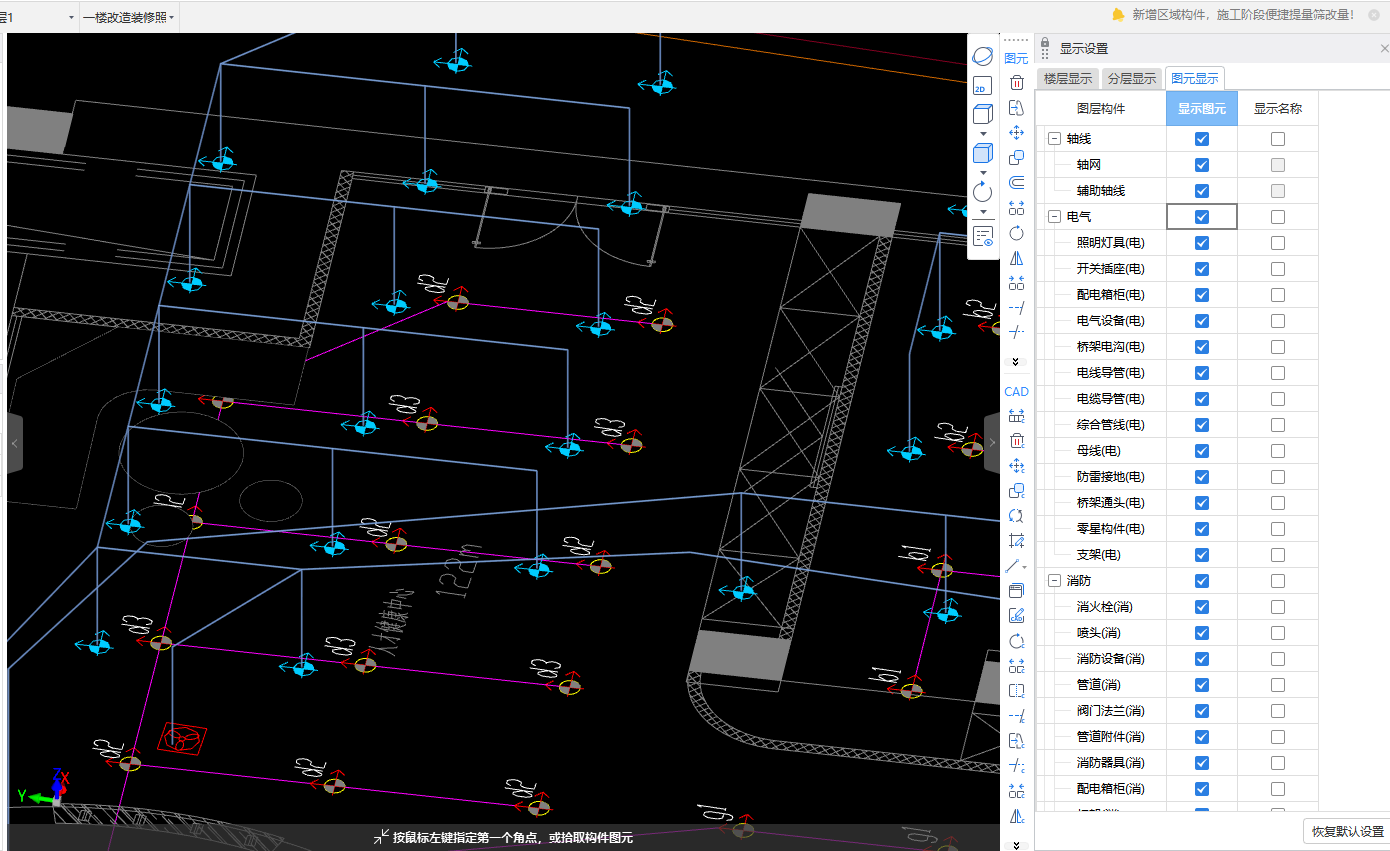Open the 新增区域构件 notification message

tap(1243, 15)
